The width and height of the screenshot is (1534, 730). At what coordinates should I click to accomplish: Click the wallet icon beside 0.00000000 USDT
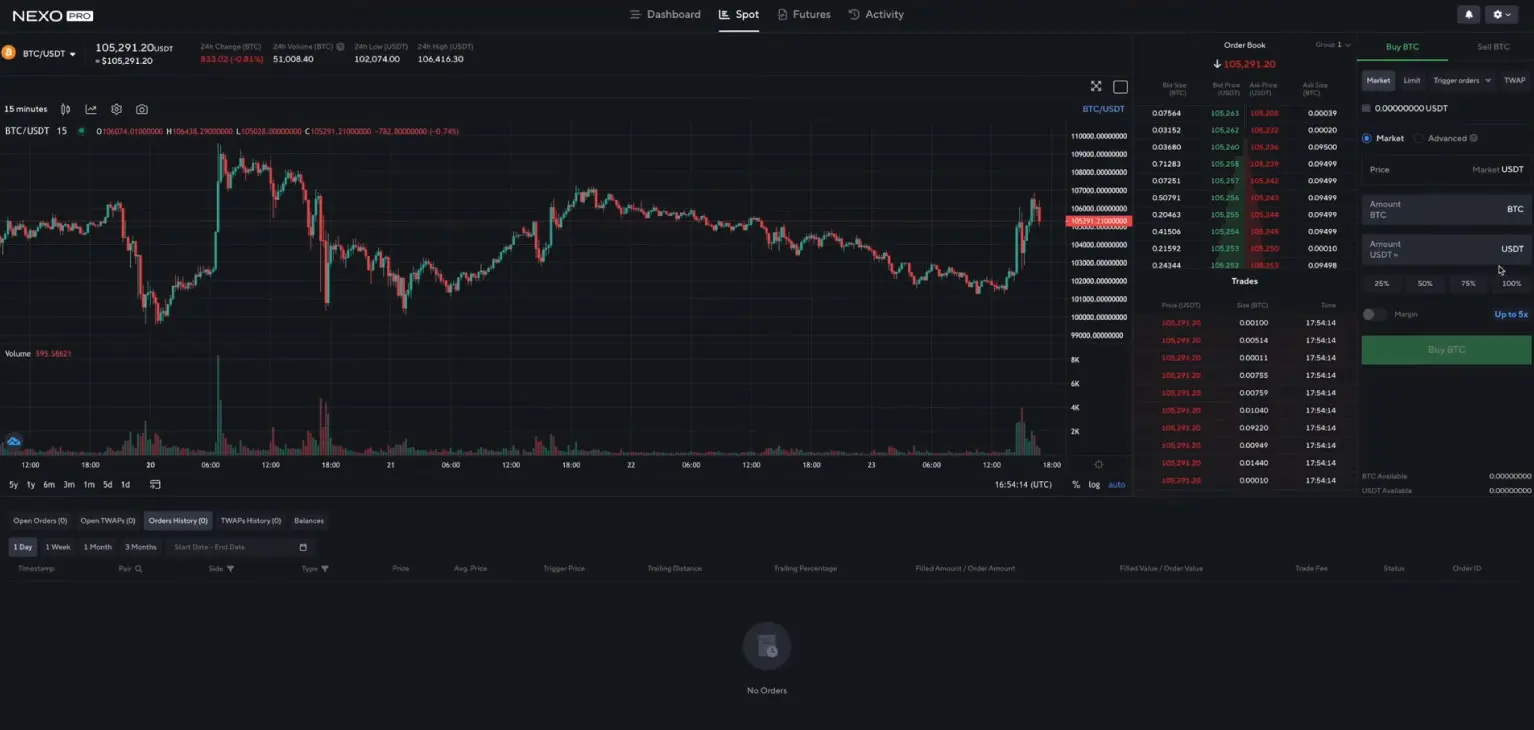tap(1367, 108)
